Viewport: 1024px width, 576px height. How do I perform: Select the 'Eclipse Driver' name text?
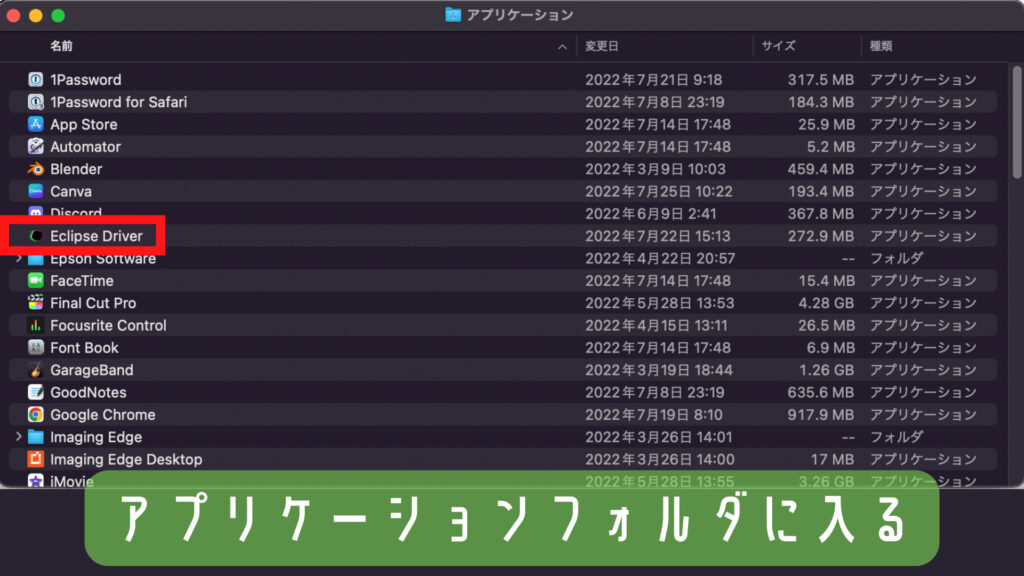point(96,236)
